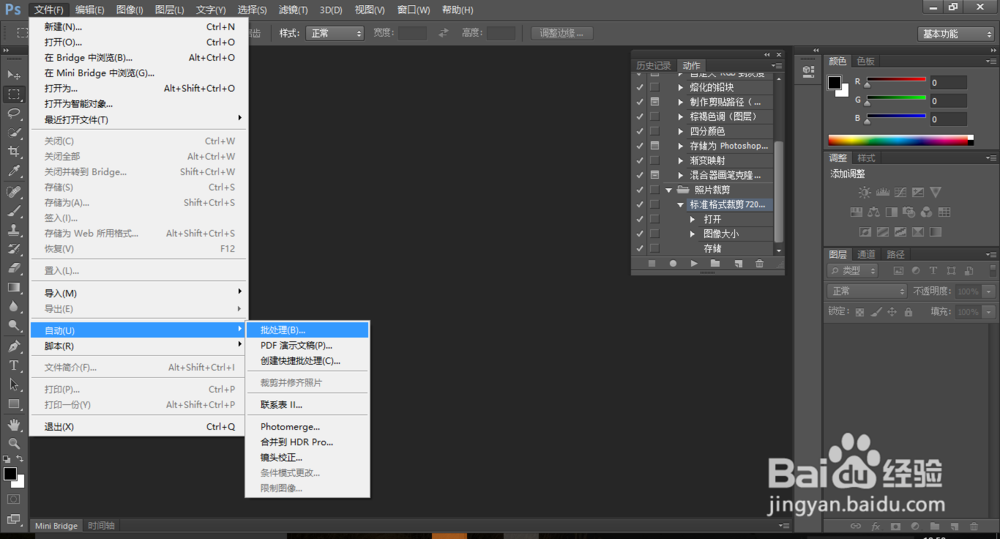Screen dimensions: 1000x539
Task: Open the 基本功能 workspace dropdown
Action: coord(956,34)
